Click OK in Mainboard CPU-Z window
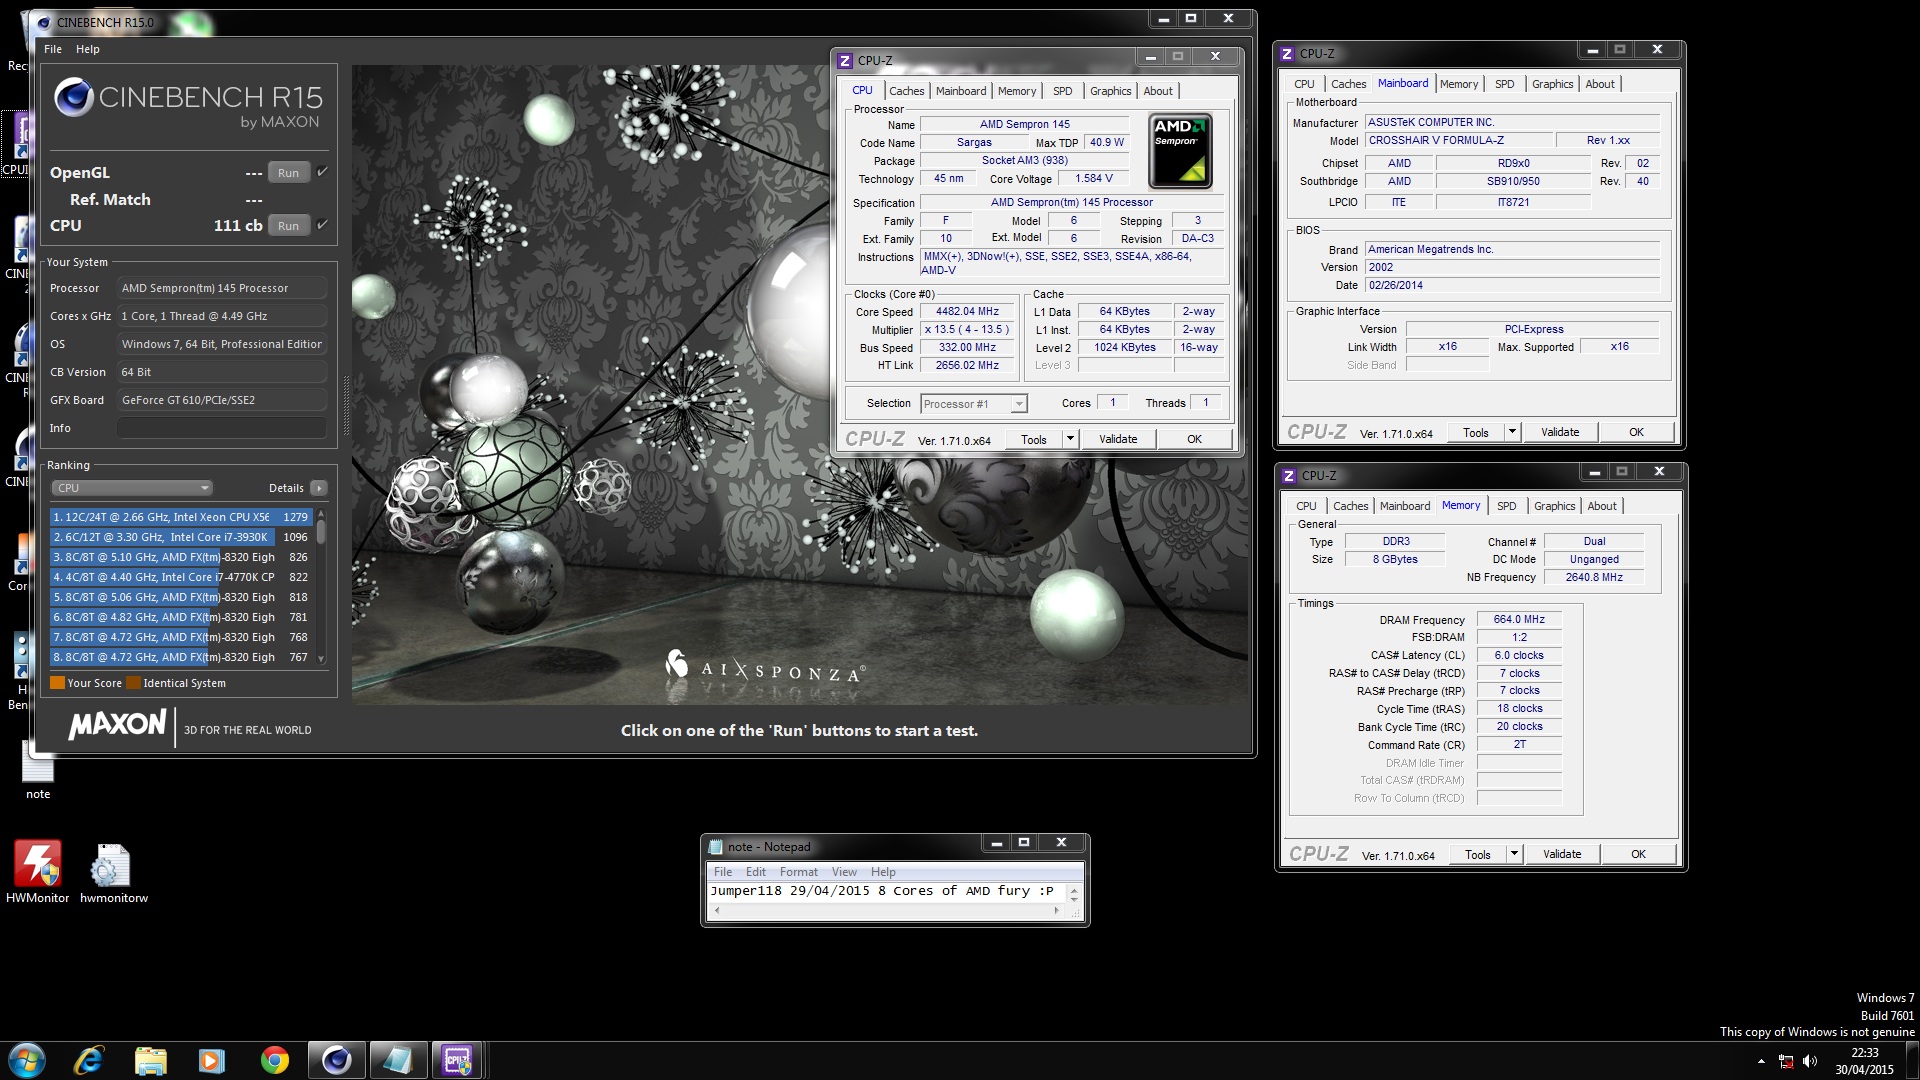1920x1080 pixels. (1636, 432)
